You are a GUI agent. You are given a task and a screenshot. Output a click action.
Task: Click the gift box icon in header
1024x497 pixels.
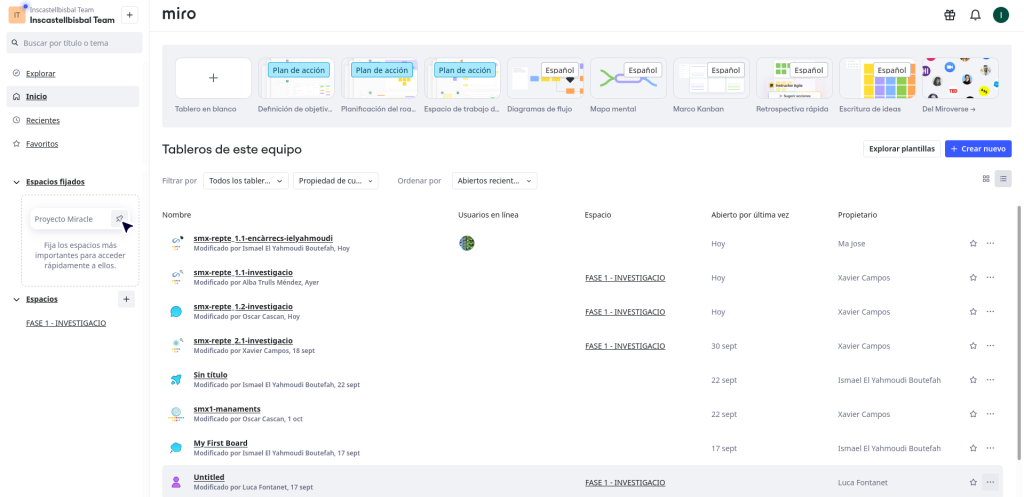(x=949, y=15)
